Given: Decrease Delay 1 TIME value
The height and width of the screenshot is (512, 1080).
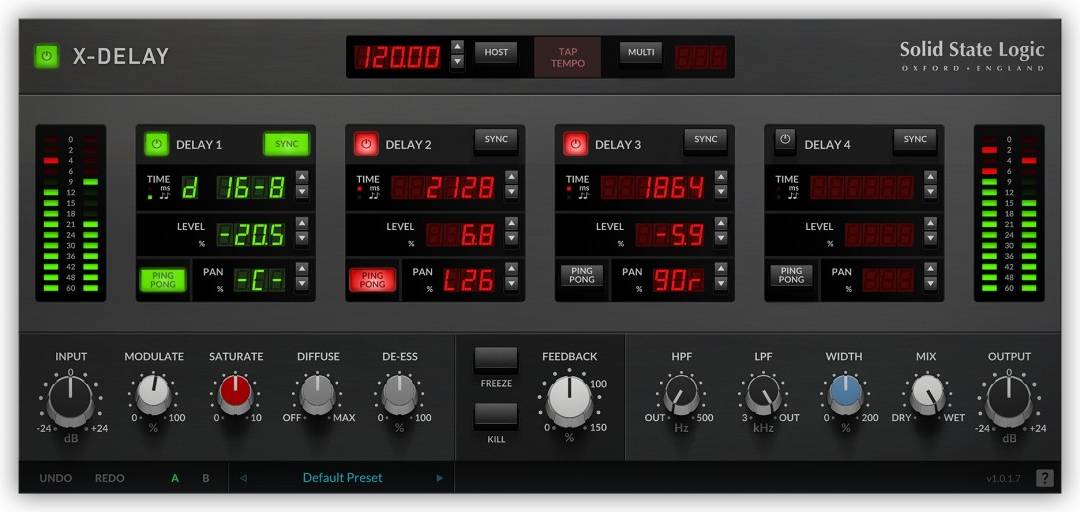Looking at the screenshot, I should pyautogui.click(x=302, y=192).
